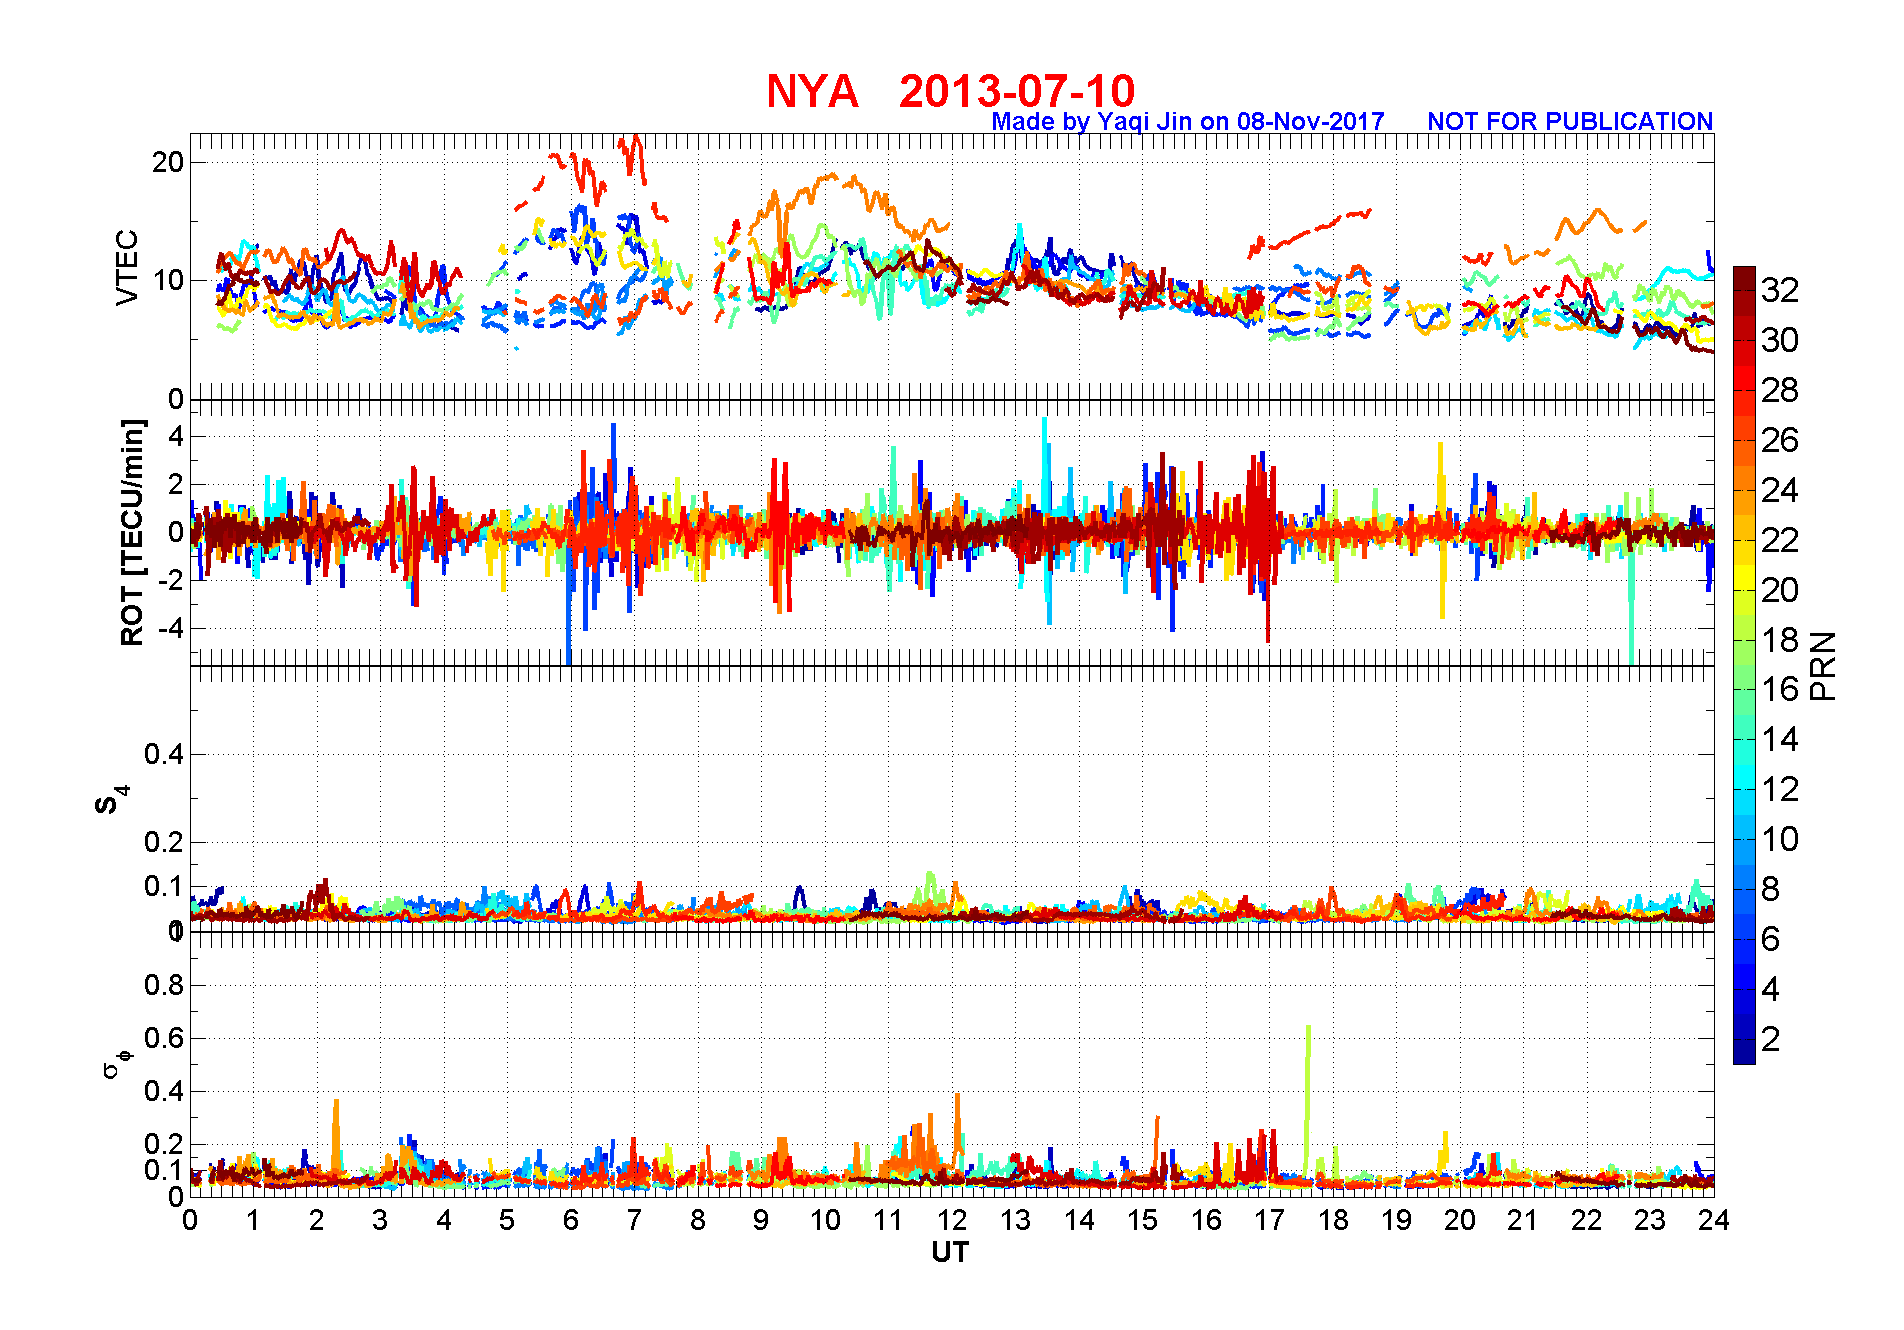Select the "0.8" tick label on the σφ axis

coord(164,985)
